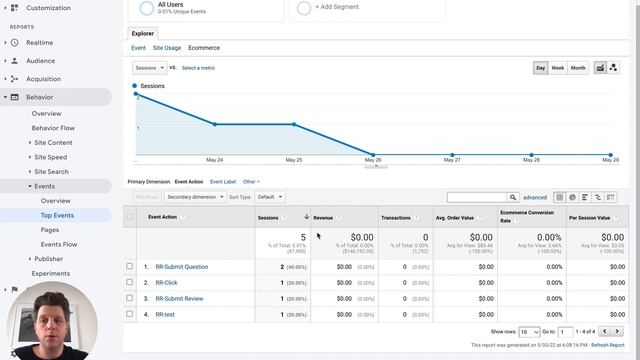Select the Day granularity toggle

[x=540, y=68]
